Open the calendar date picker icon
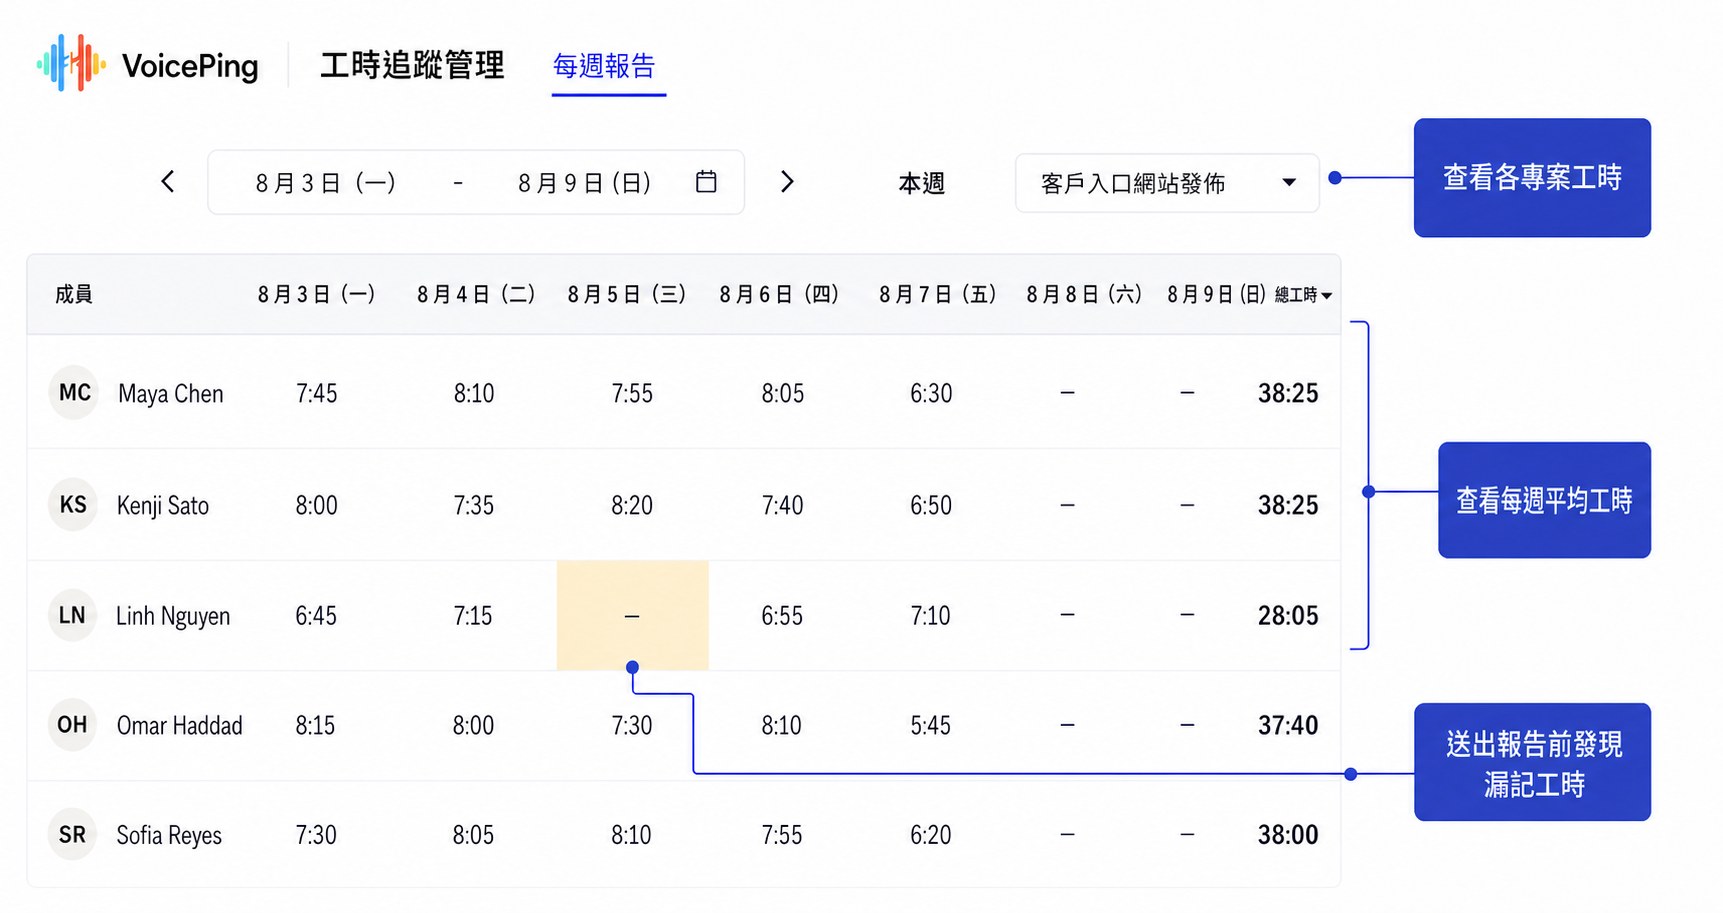This screenshot has width=1723, height=913. [706, 182]
